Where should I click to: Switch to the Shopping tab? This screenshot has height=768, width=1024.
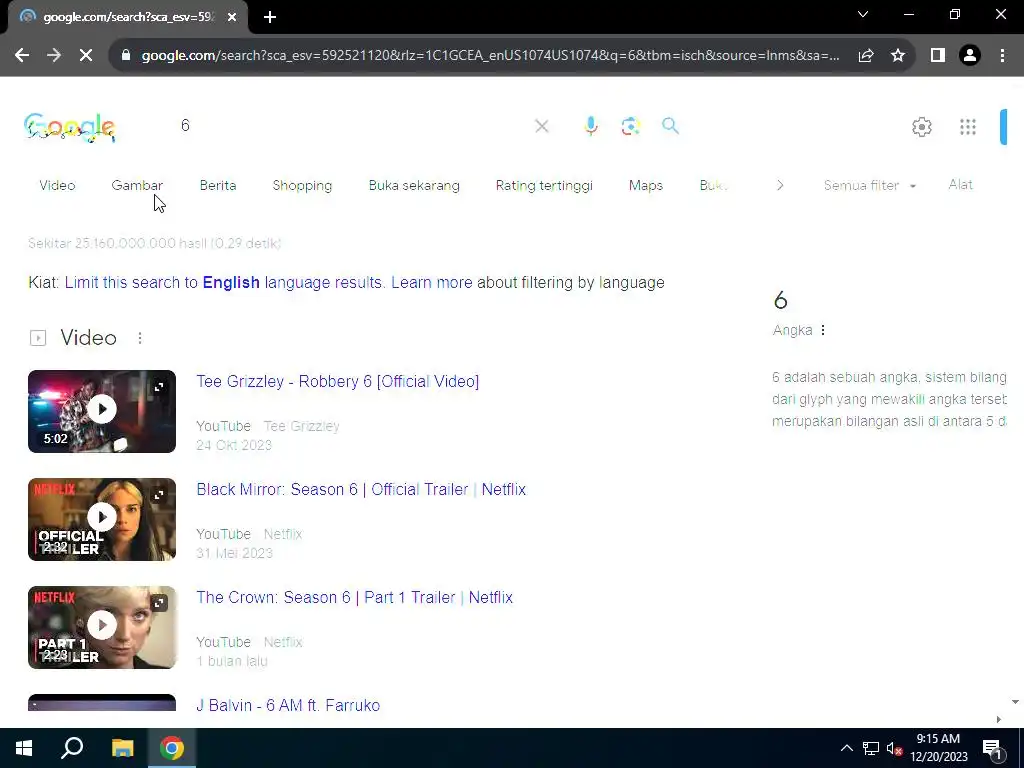302,185
